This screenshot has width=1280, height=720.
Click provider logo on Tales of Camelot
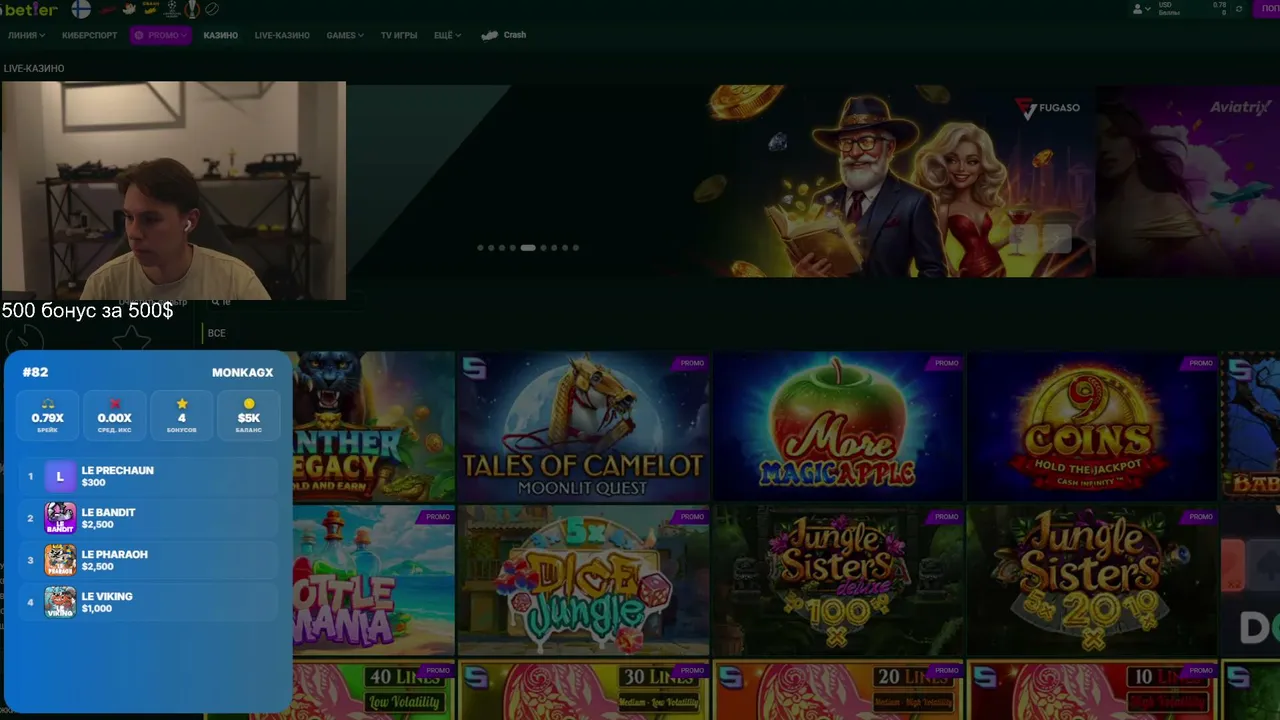(x=474, y=369)
